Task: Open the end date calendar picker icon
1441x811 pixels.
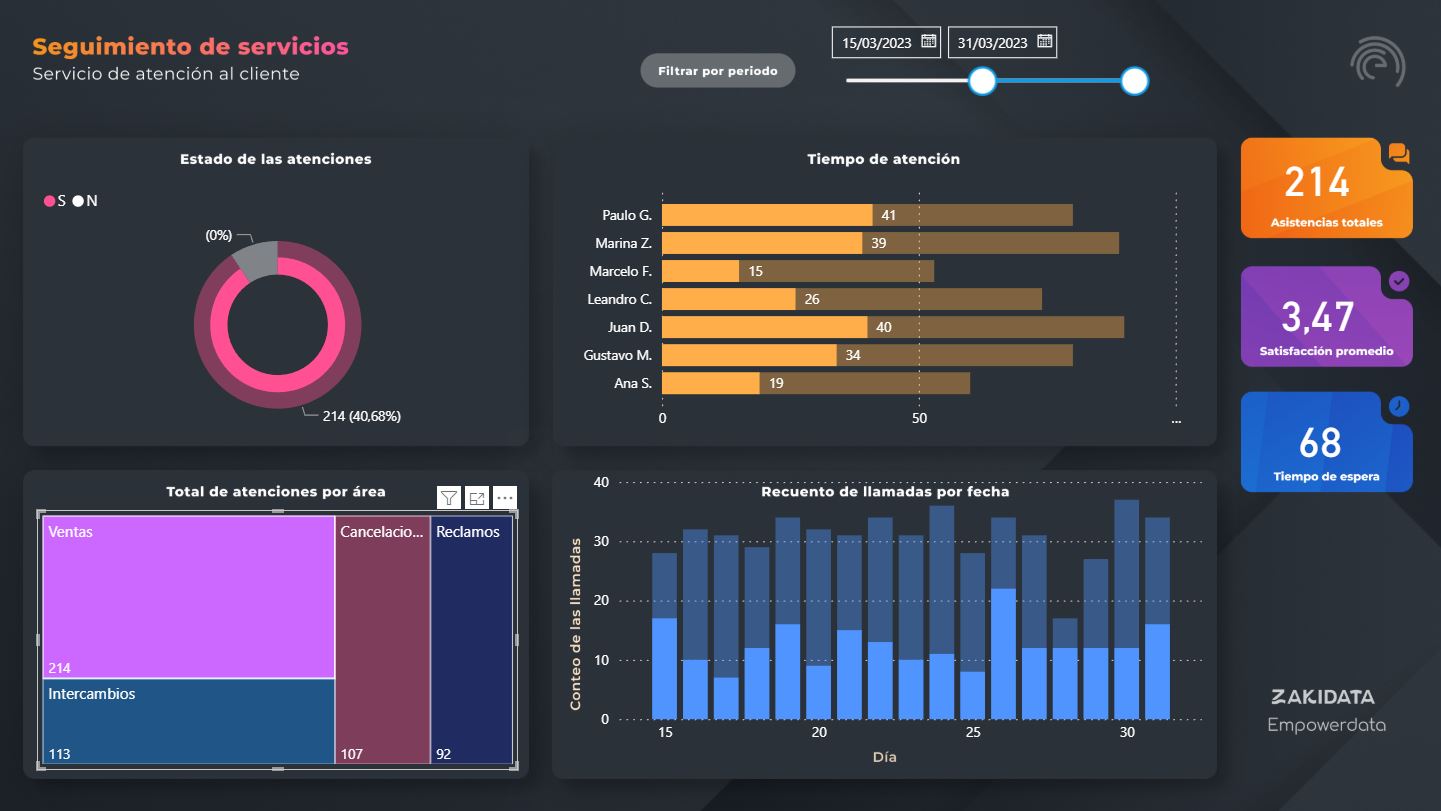Action: tap(1044, 42)
